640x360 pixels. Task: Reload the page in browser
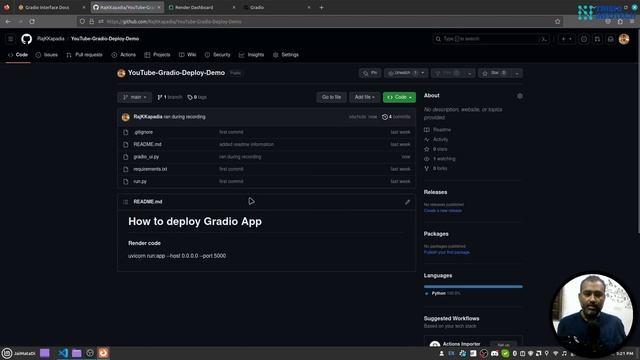click(x=32, y=21)
